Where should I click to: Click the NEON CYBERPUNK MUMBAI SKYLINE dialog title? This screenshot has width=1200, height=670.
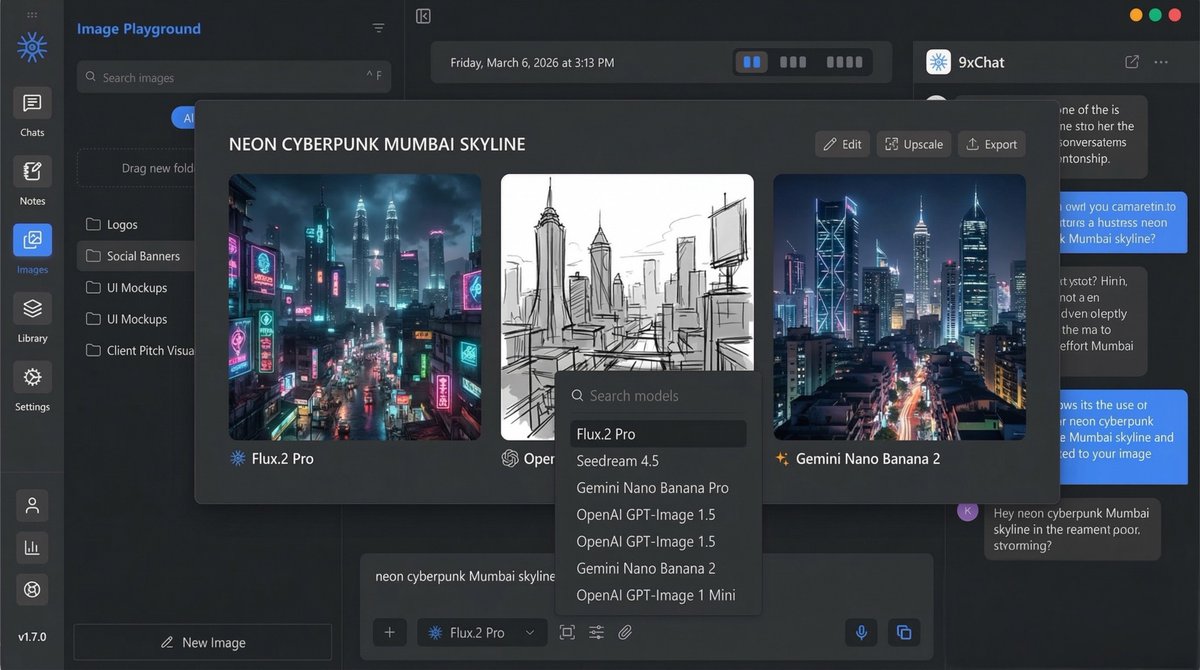377,144
